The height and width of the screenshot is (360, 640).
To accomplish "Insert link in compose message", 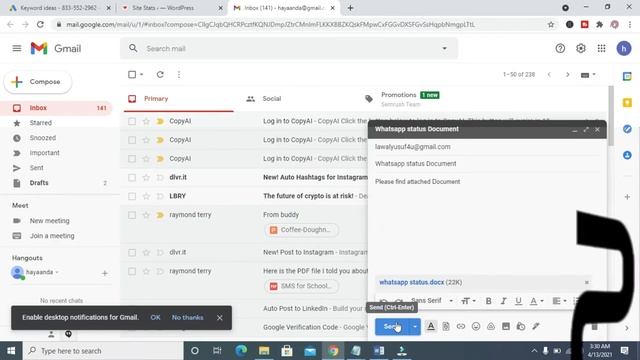I will click(x=461, y=326).
